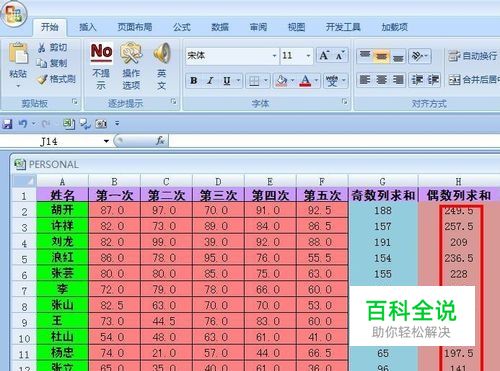Switch to the 开发工具 tab
The height and width of the screenshot is (371, 500).
coord(343,27)
